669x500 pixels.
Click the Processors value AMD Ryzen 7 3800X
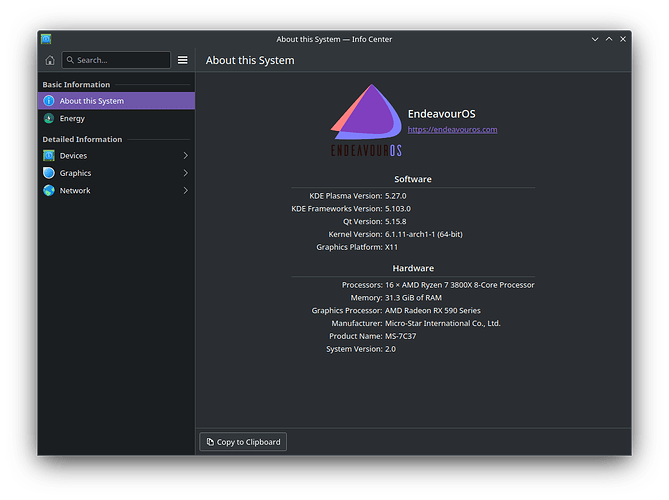[x=460, y=285]
